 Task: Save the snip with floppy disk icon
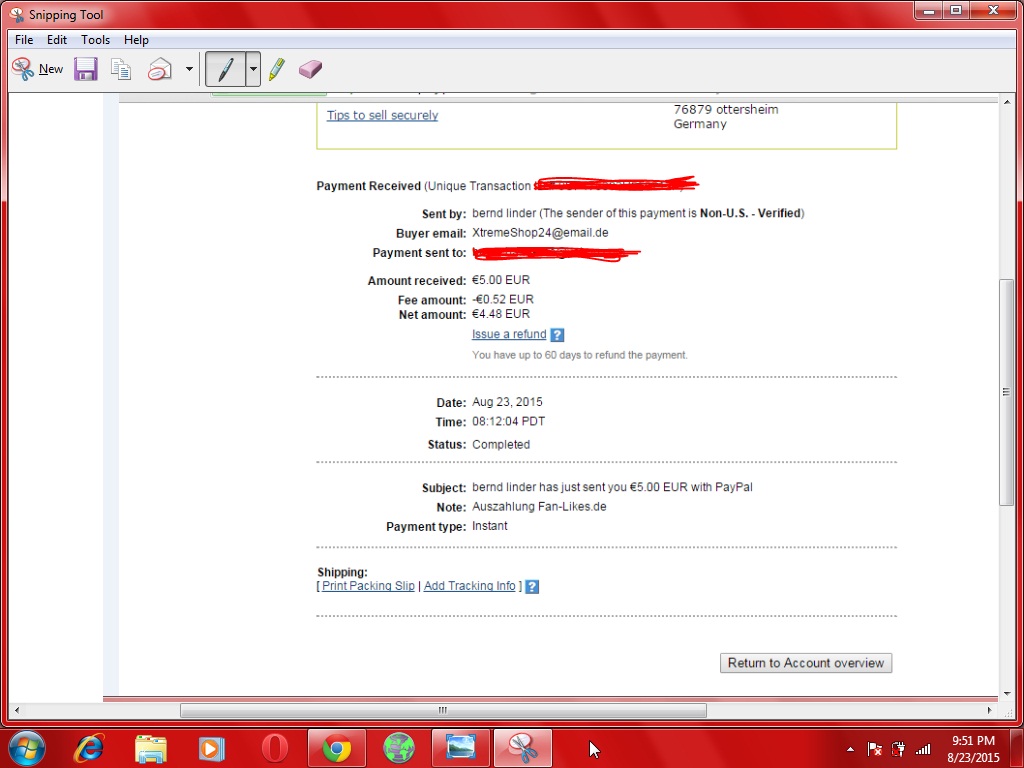click(x=86, y=69)
